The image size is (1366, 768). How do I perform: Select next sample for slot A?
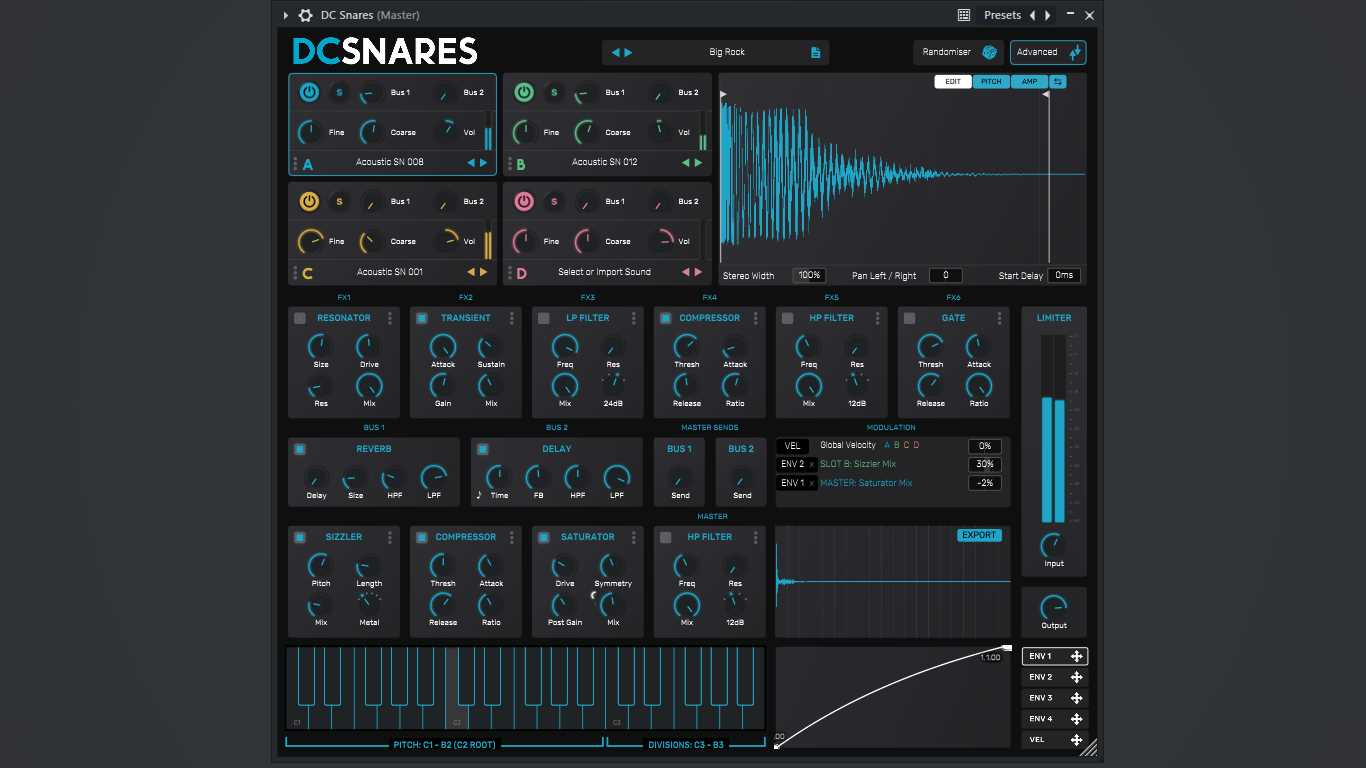point(484,163)
